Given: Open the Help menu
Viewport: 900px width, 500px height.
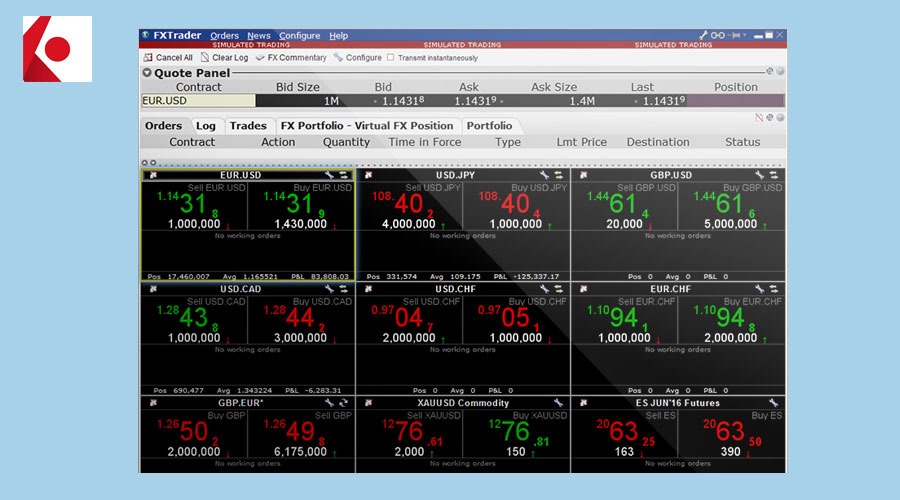Looking at the screenshot, I should coord(339,36).
